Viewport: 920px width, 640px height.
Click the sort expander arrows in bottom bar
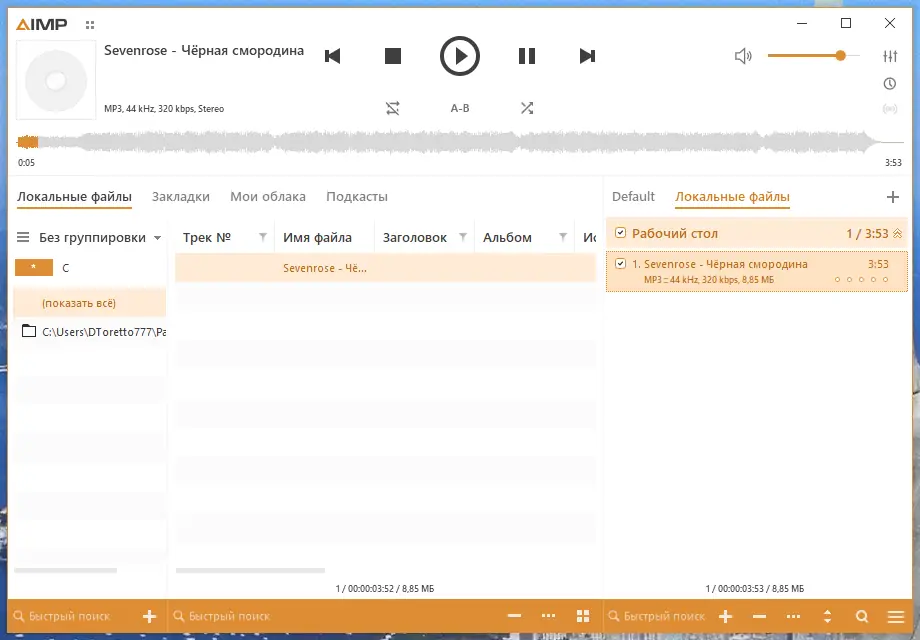click(827, 616)
